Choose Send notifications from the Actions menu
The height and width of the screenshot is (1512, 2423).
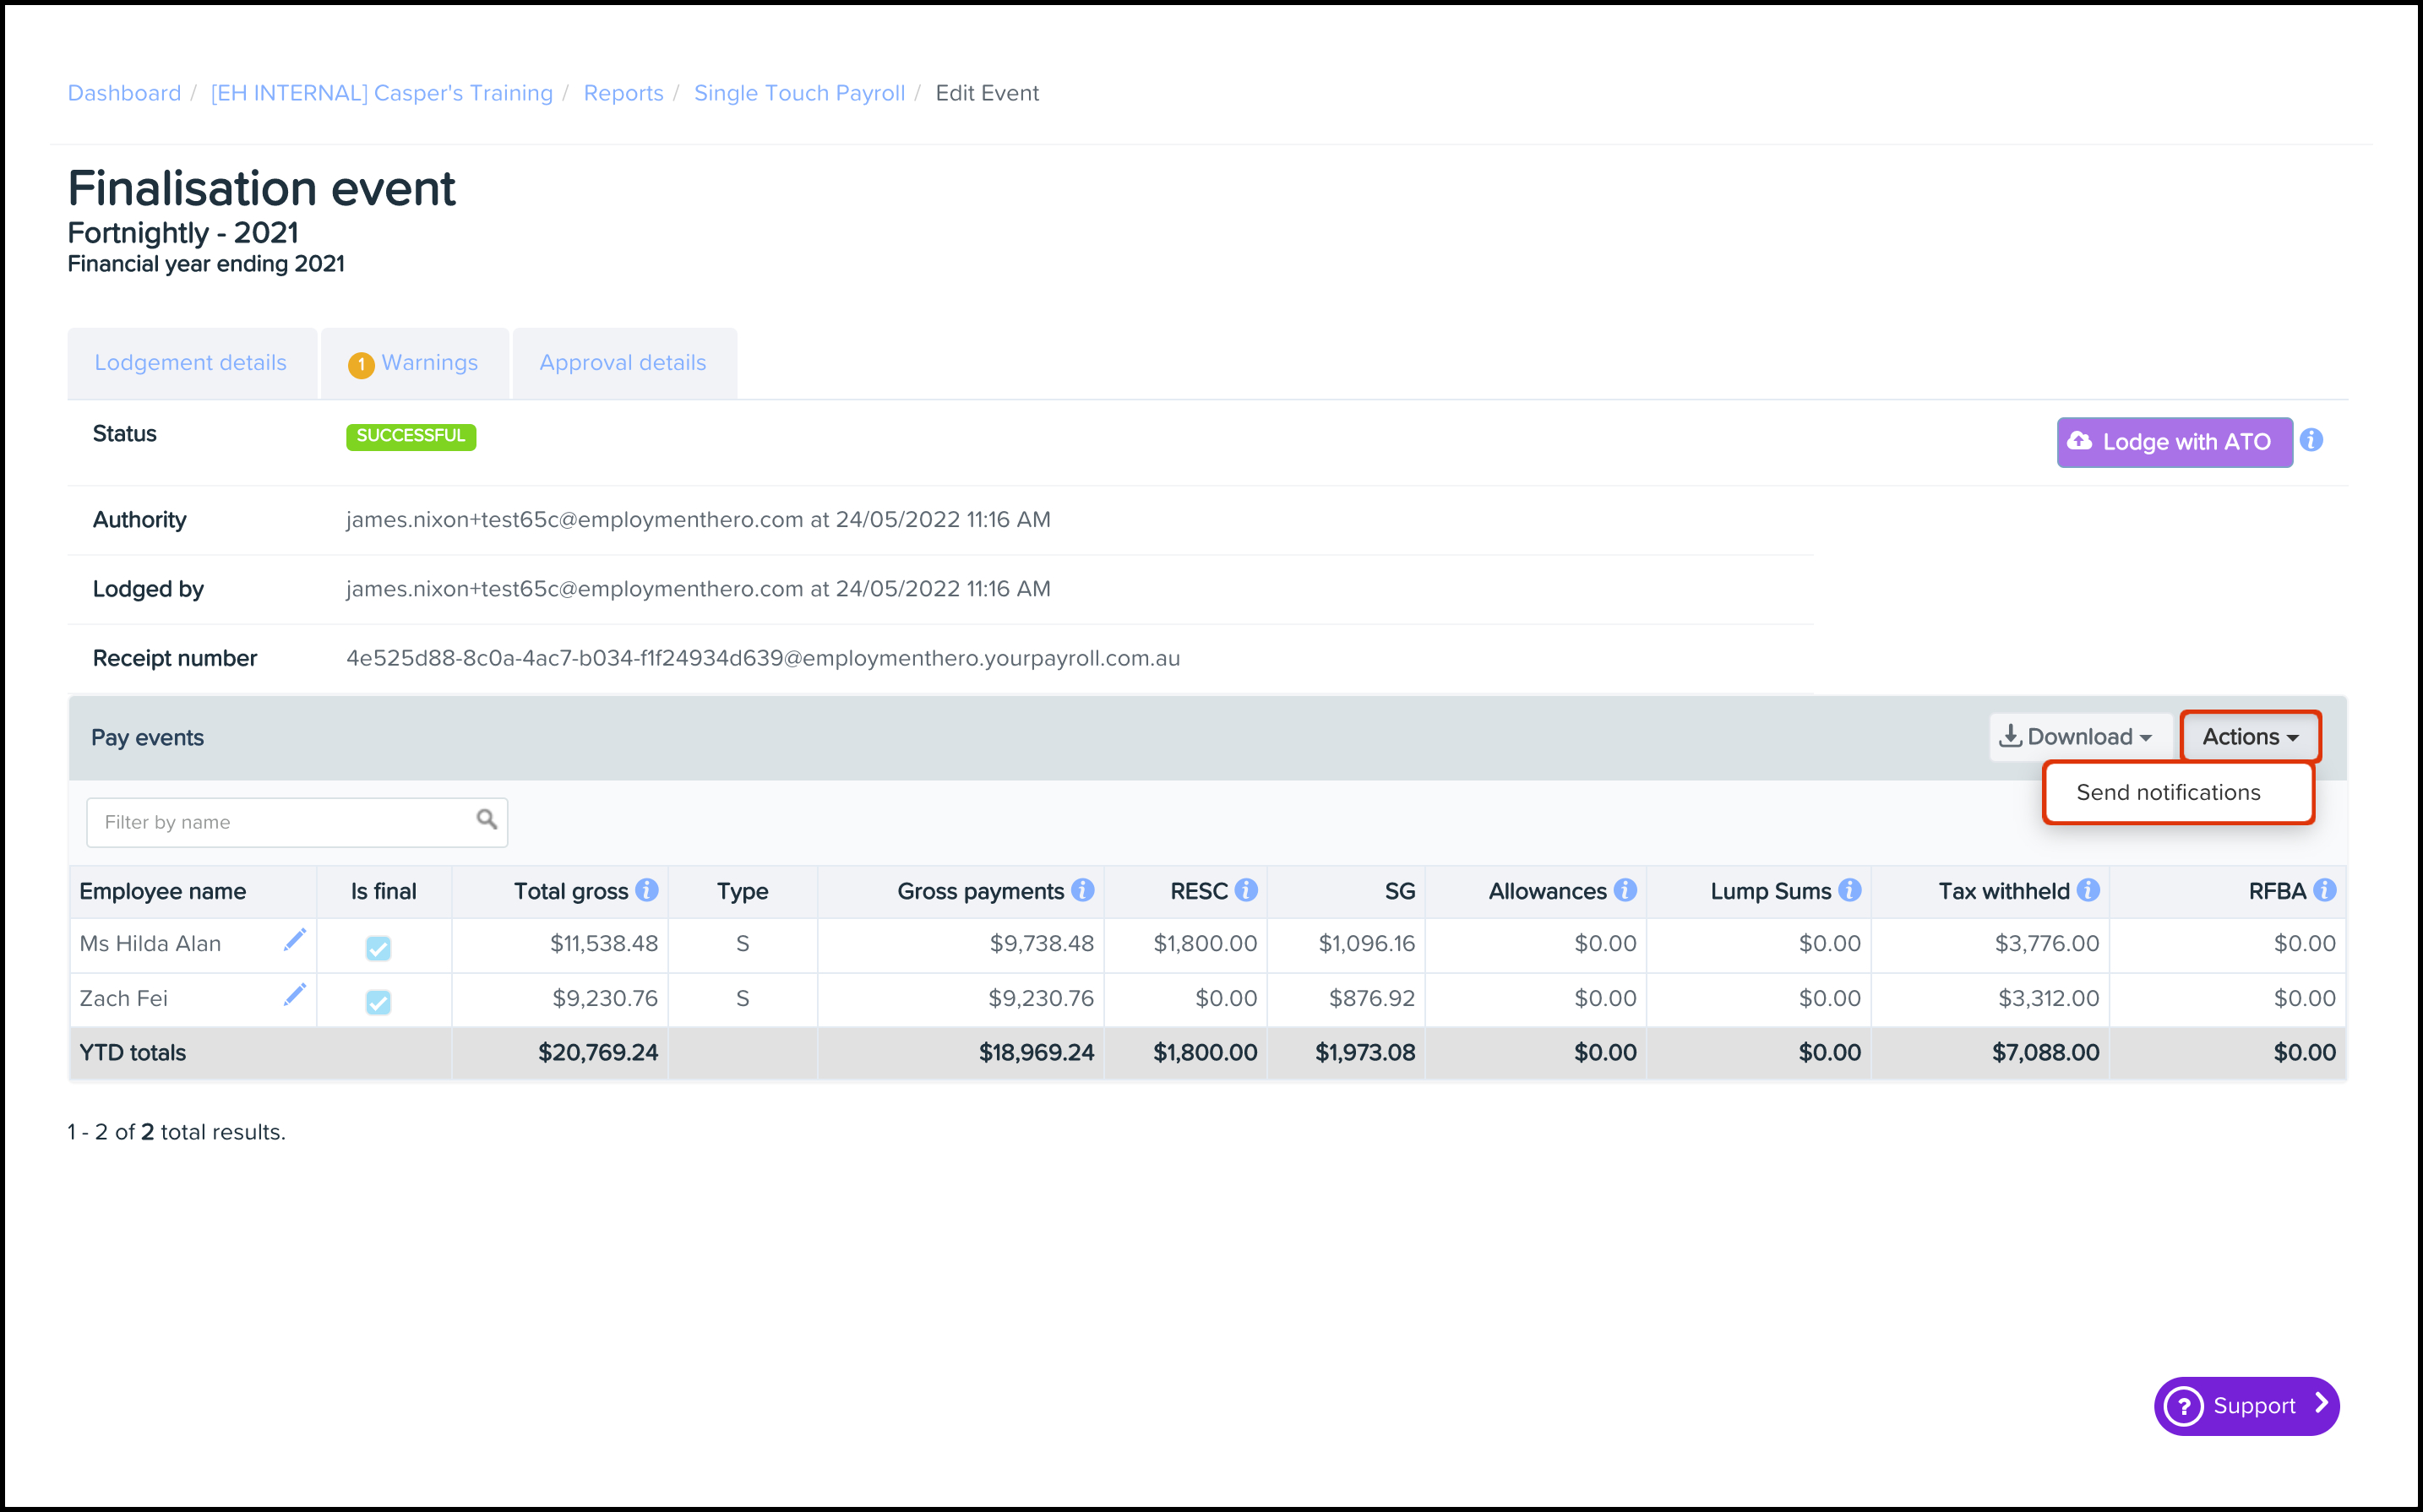2168,793
